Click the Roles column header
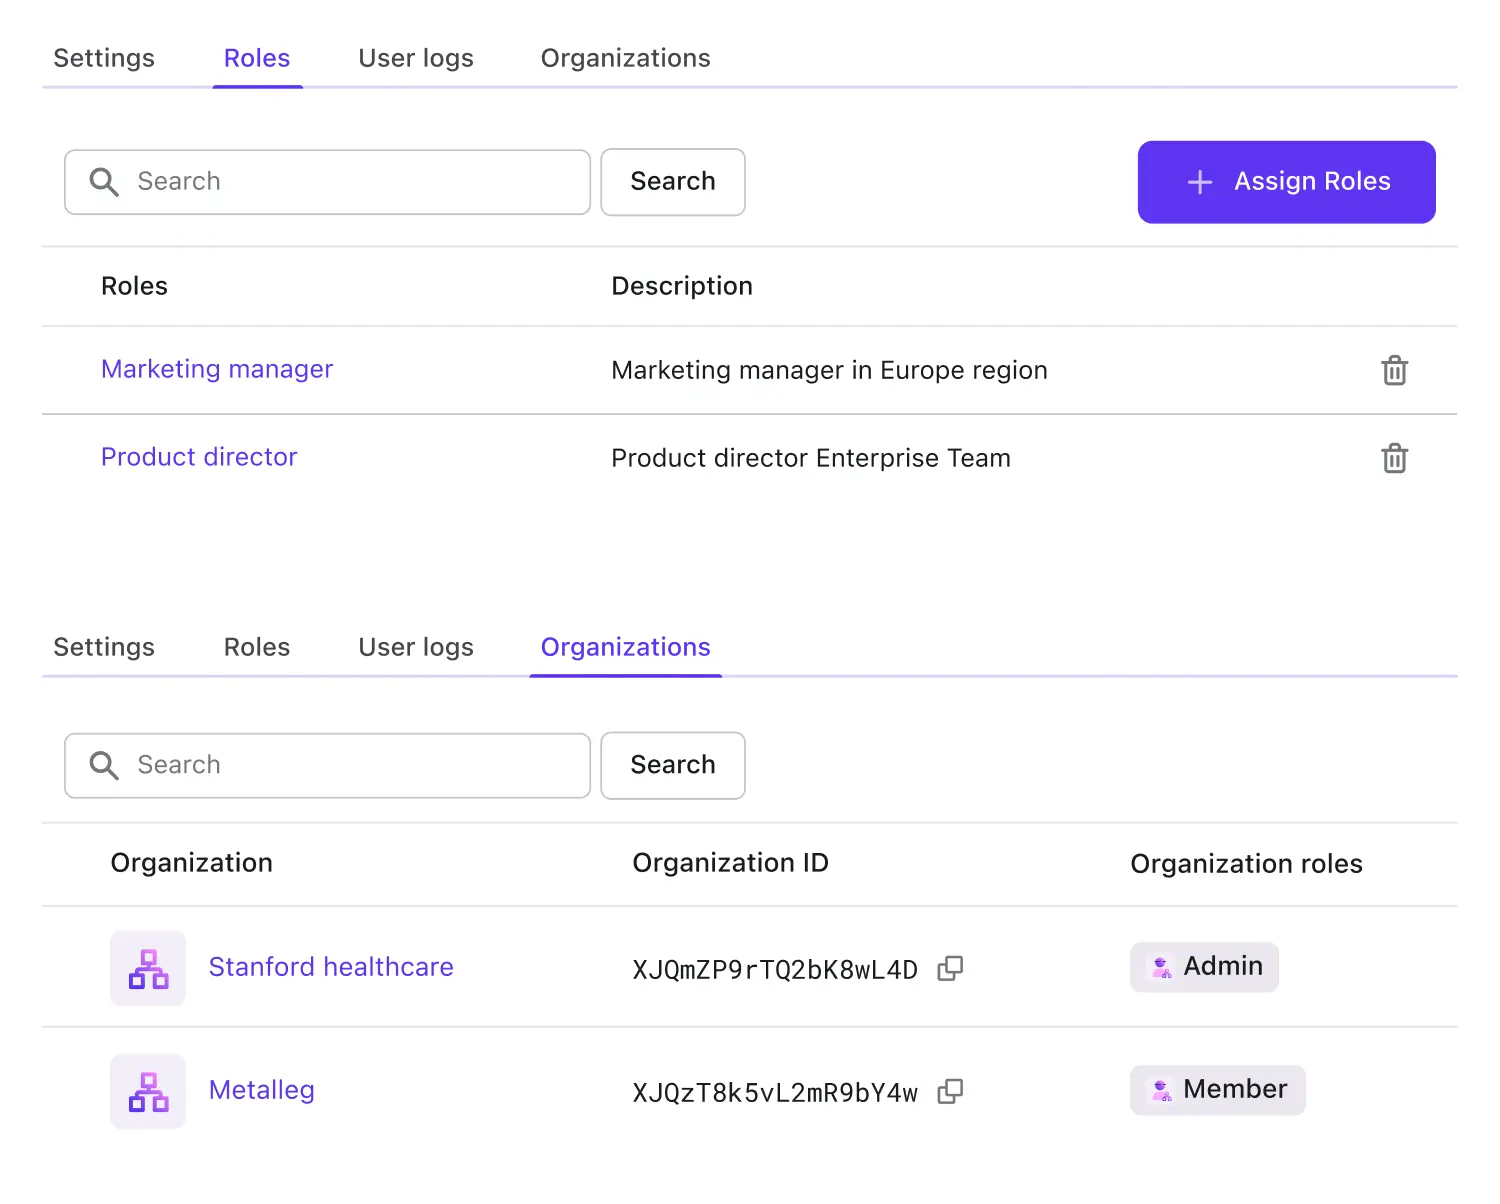This screenshot has width=1500, height=1204. pyautogui.click(x=134, y=286)
